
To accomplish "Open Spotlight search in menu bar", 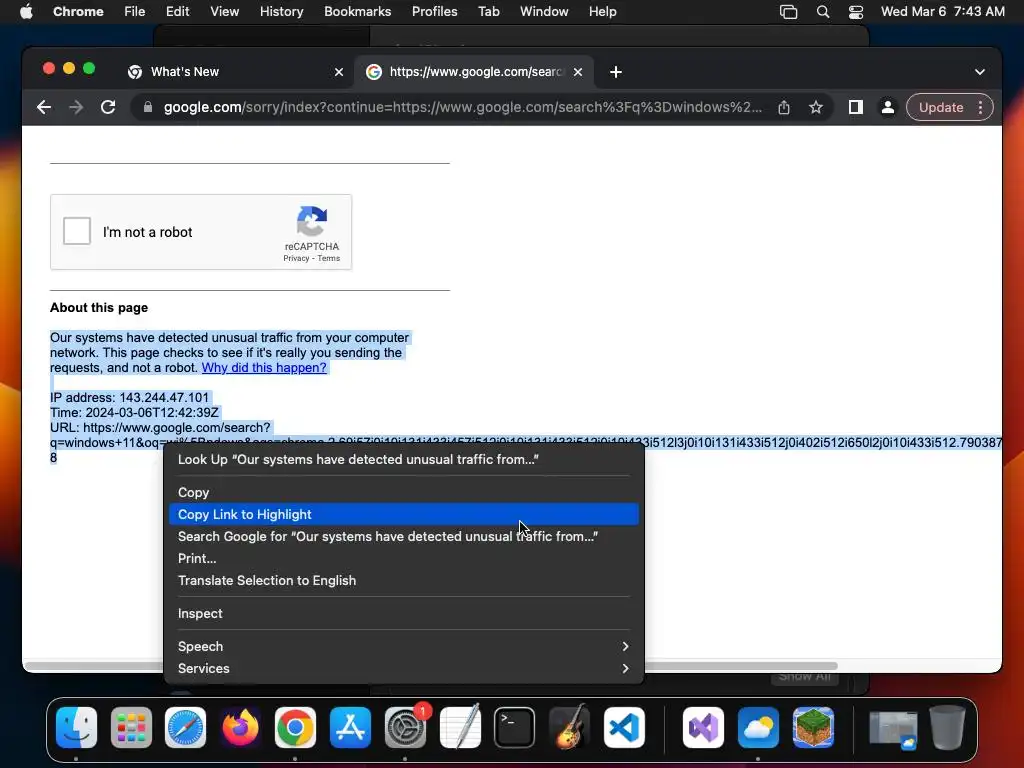I will [823, 11].
